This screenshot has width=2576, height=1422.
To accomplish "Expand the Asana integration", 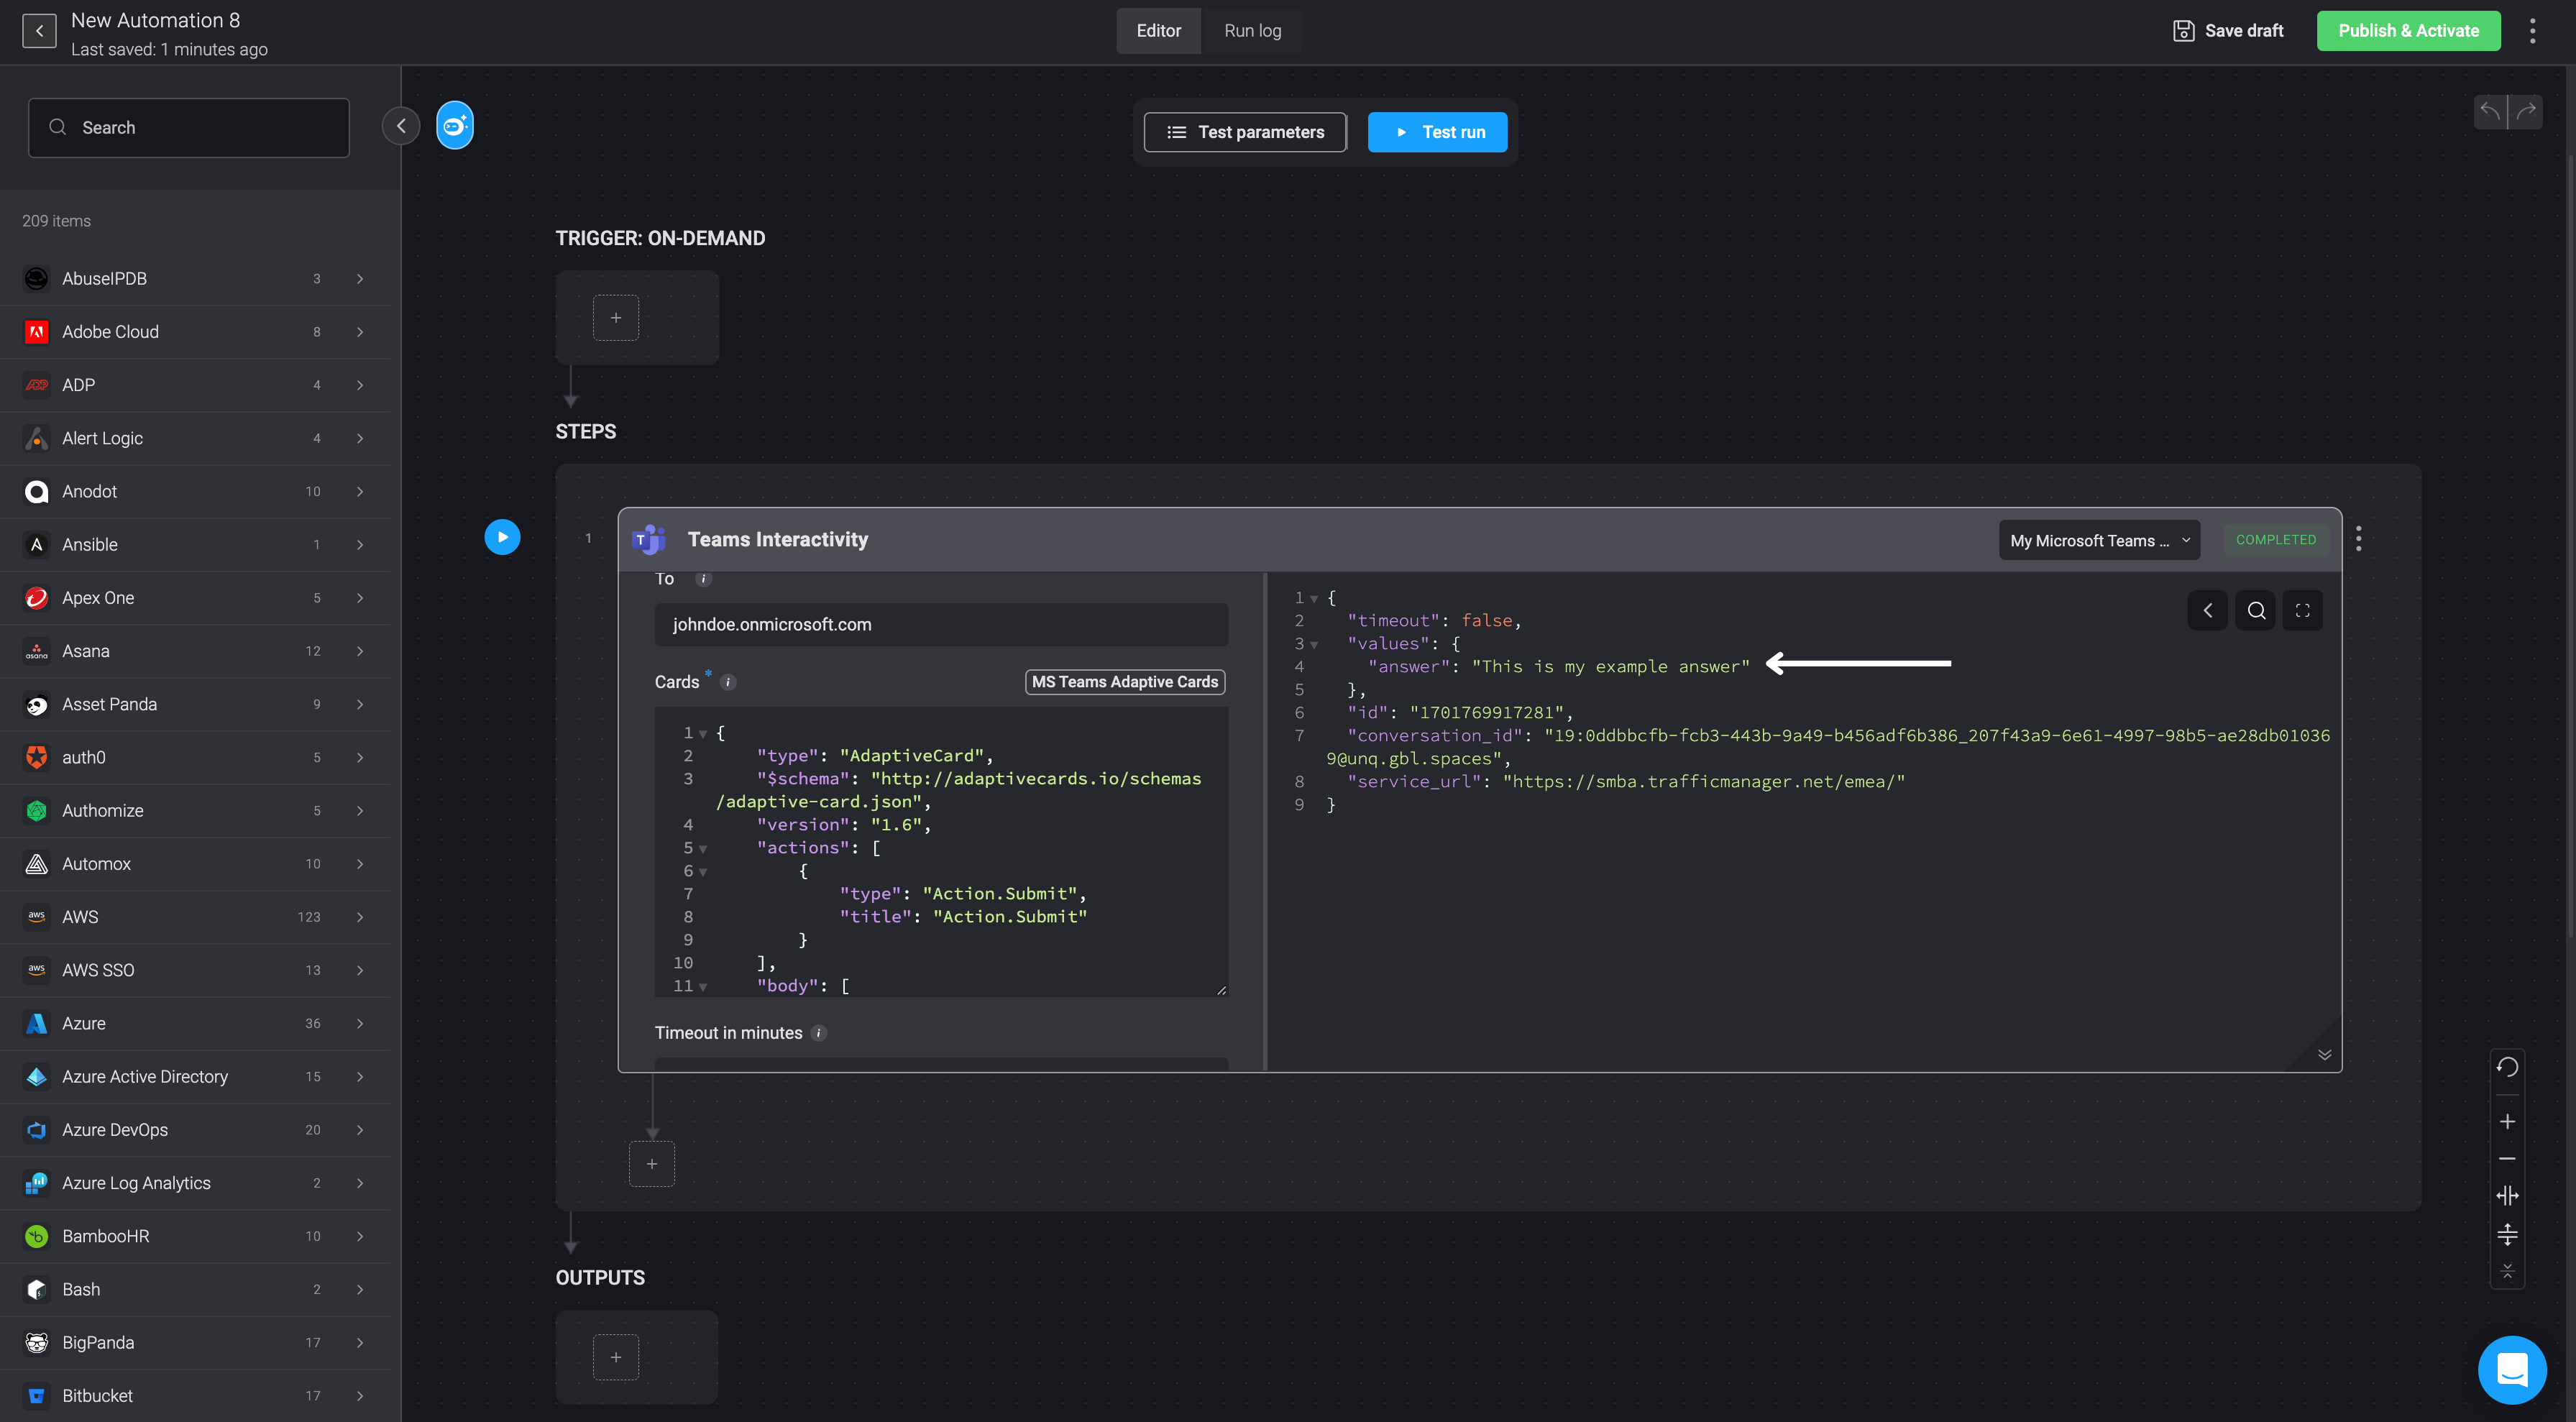I will click(x=360, y=651).
